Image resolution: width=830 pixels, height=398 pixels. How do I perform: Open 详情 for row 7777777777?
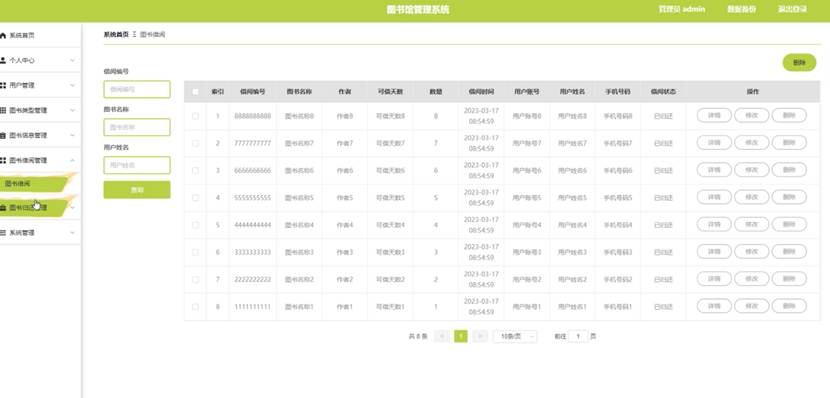(714, 142)
